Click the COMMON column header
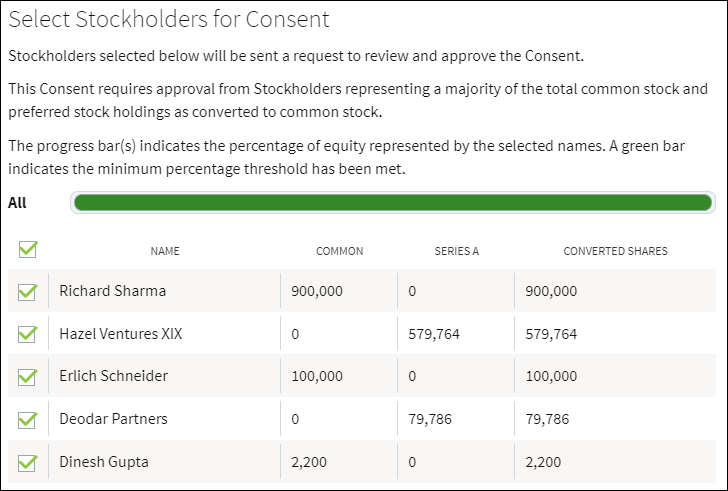This screenshot has width=728, height=491. click(x=339, y=251)
